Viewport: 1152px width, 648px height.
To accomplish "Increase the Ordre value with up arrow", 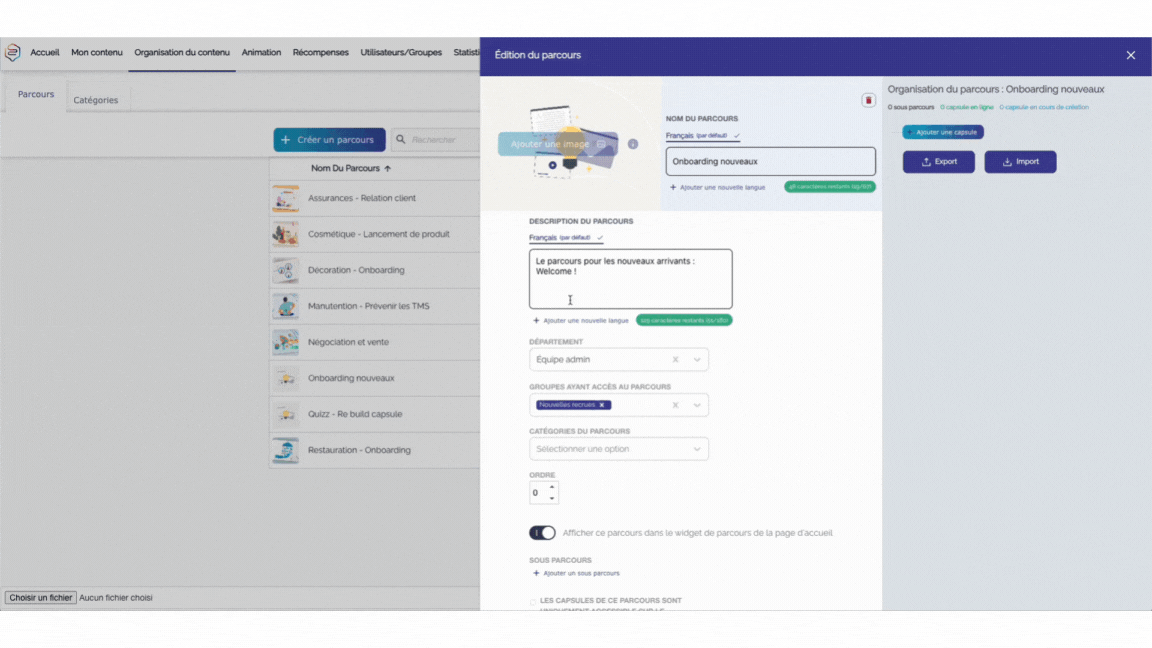I will pyautogui.click(x=552, y=487).
